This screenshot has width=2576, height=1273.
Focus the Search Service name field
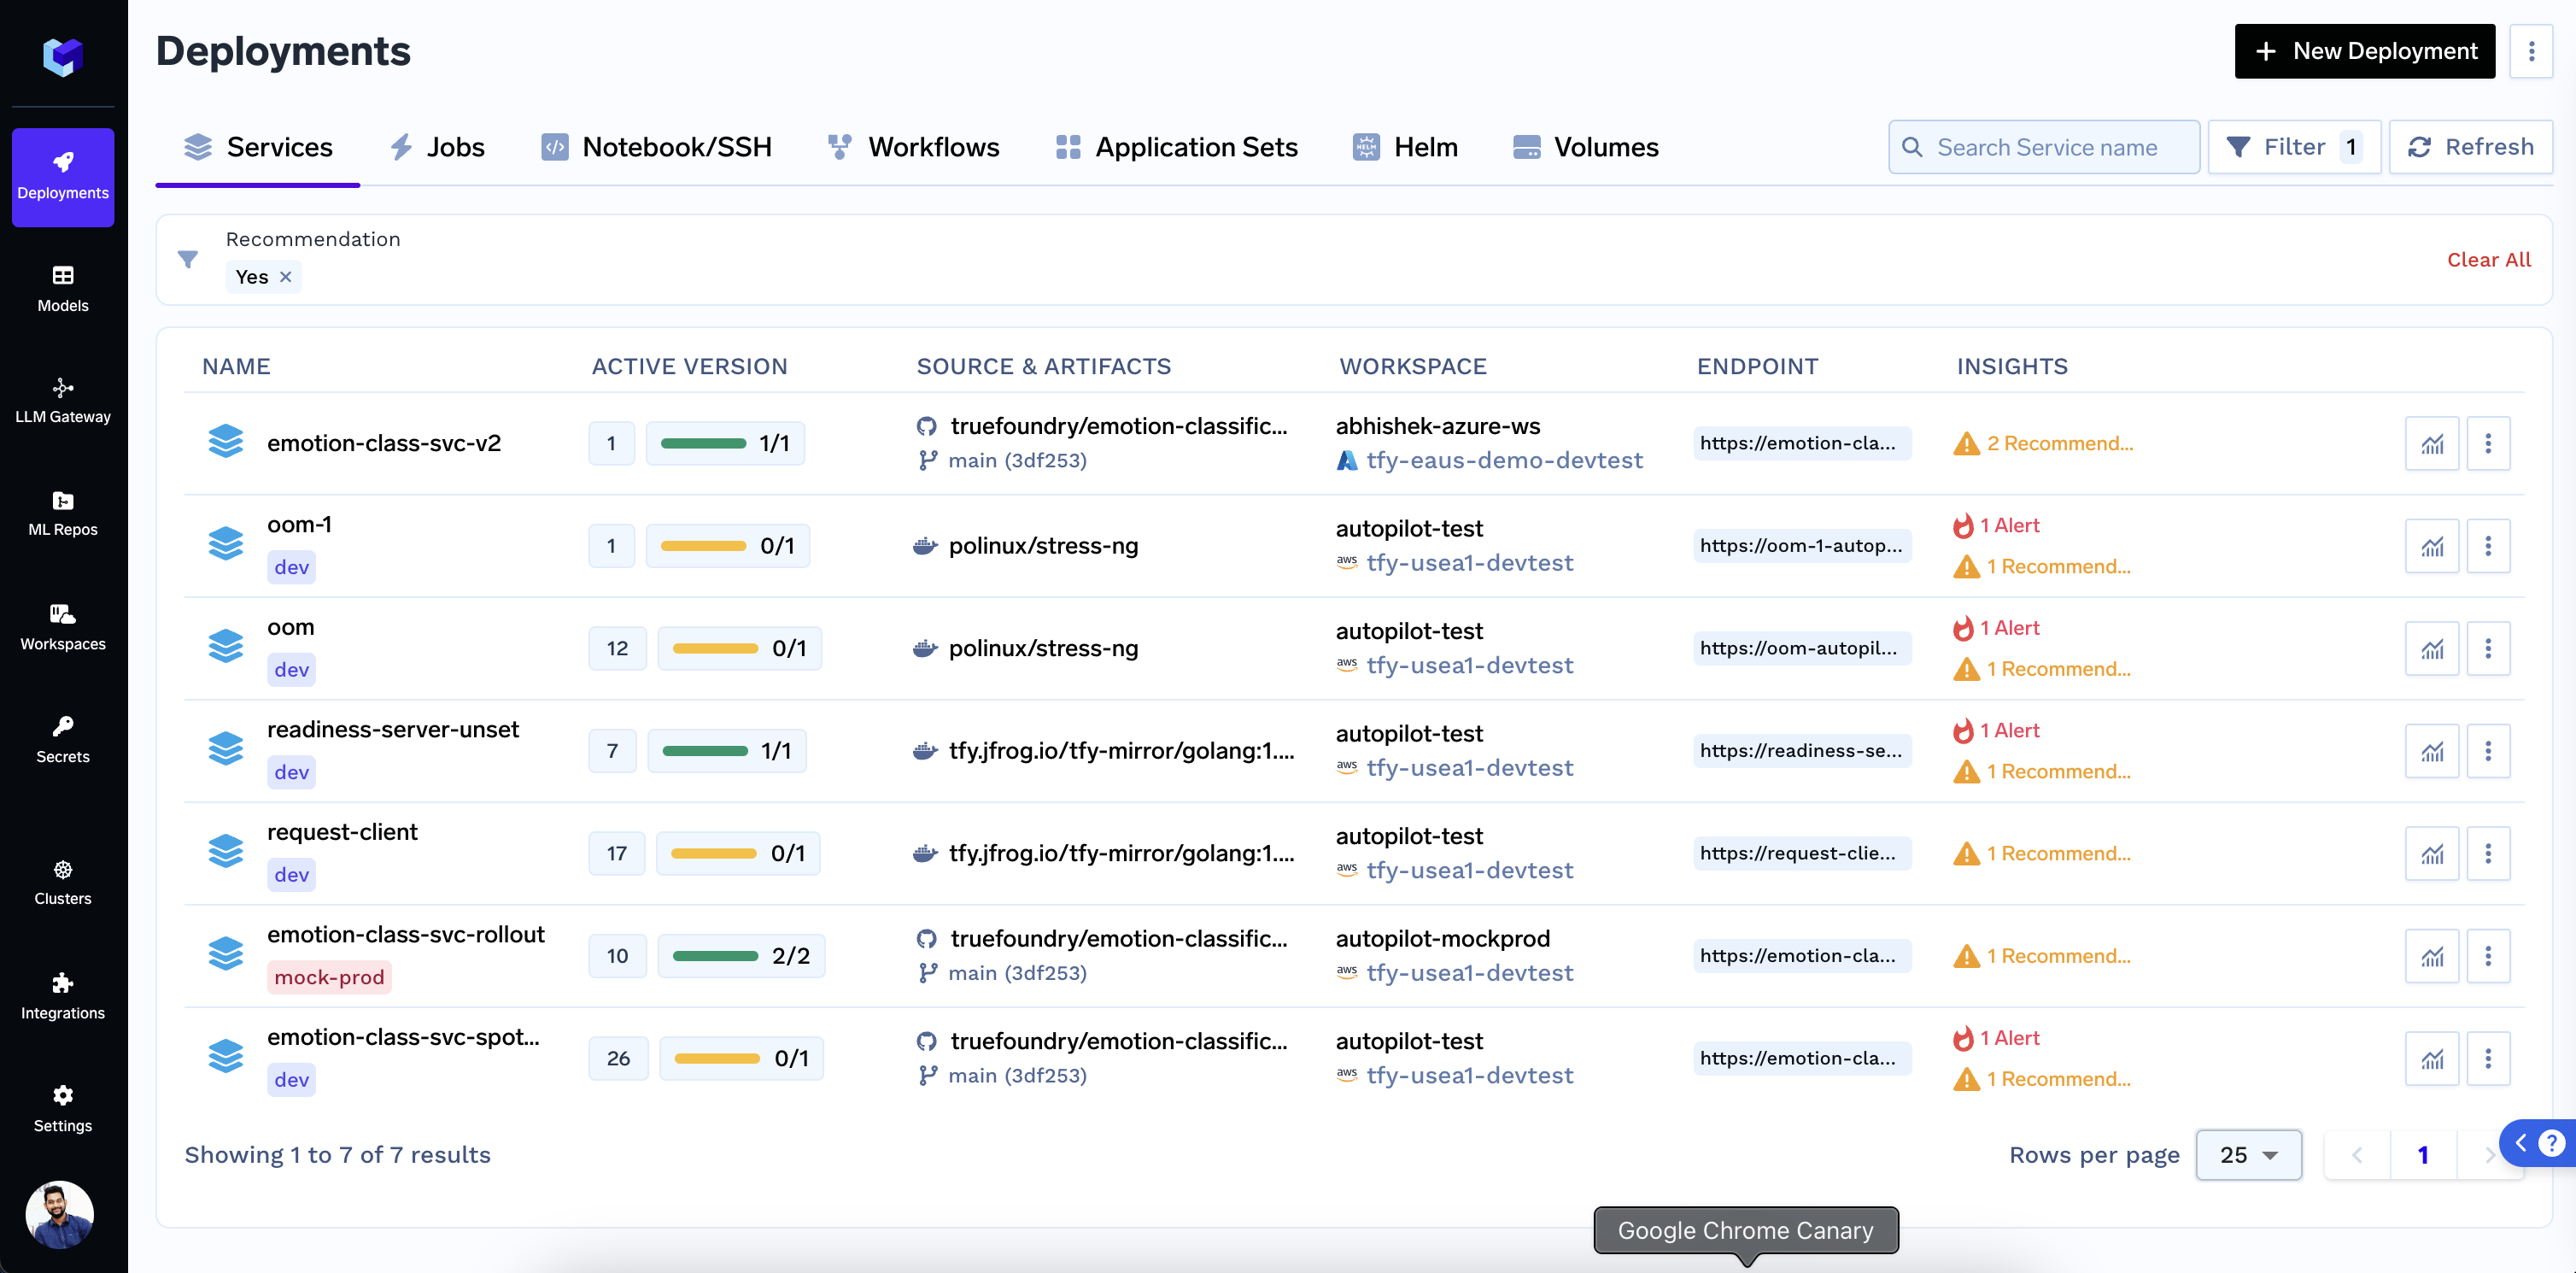(2045, 147)
